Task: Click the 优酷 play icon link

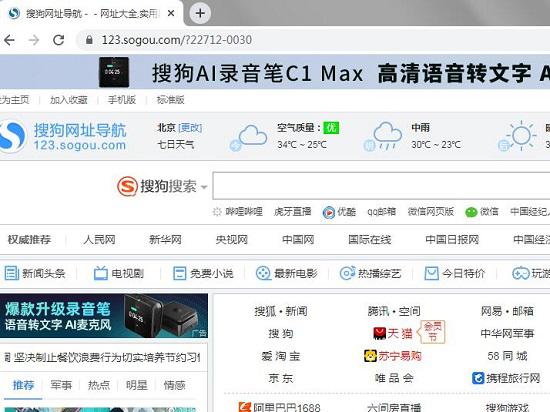Action: (x=328, y=212)
